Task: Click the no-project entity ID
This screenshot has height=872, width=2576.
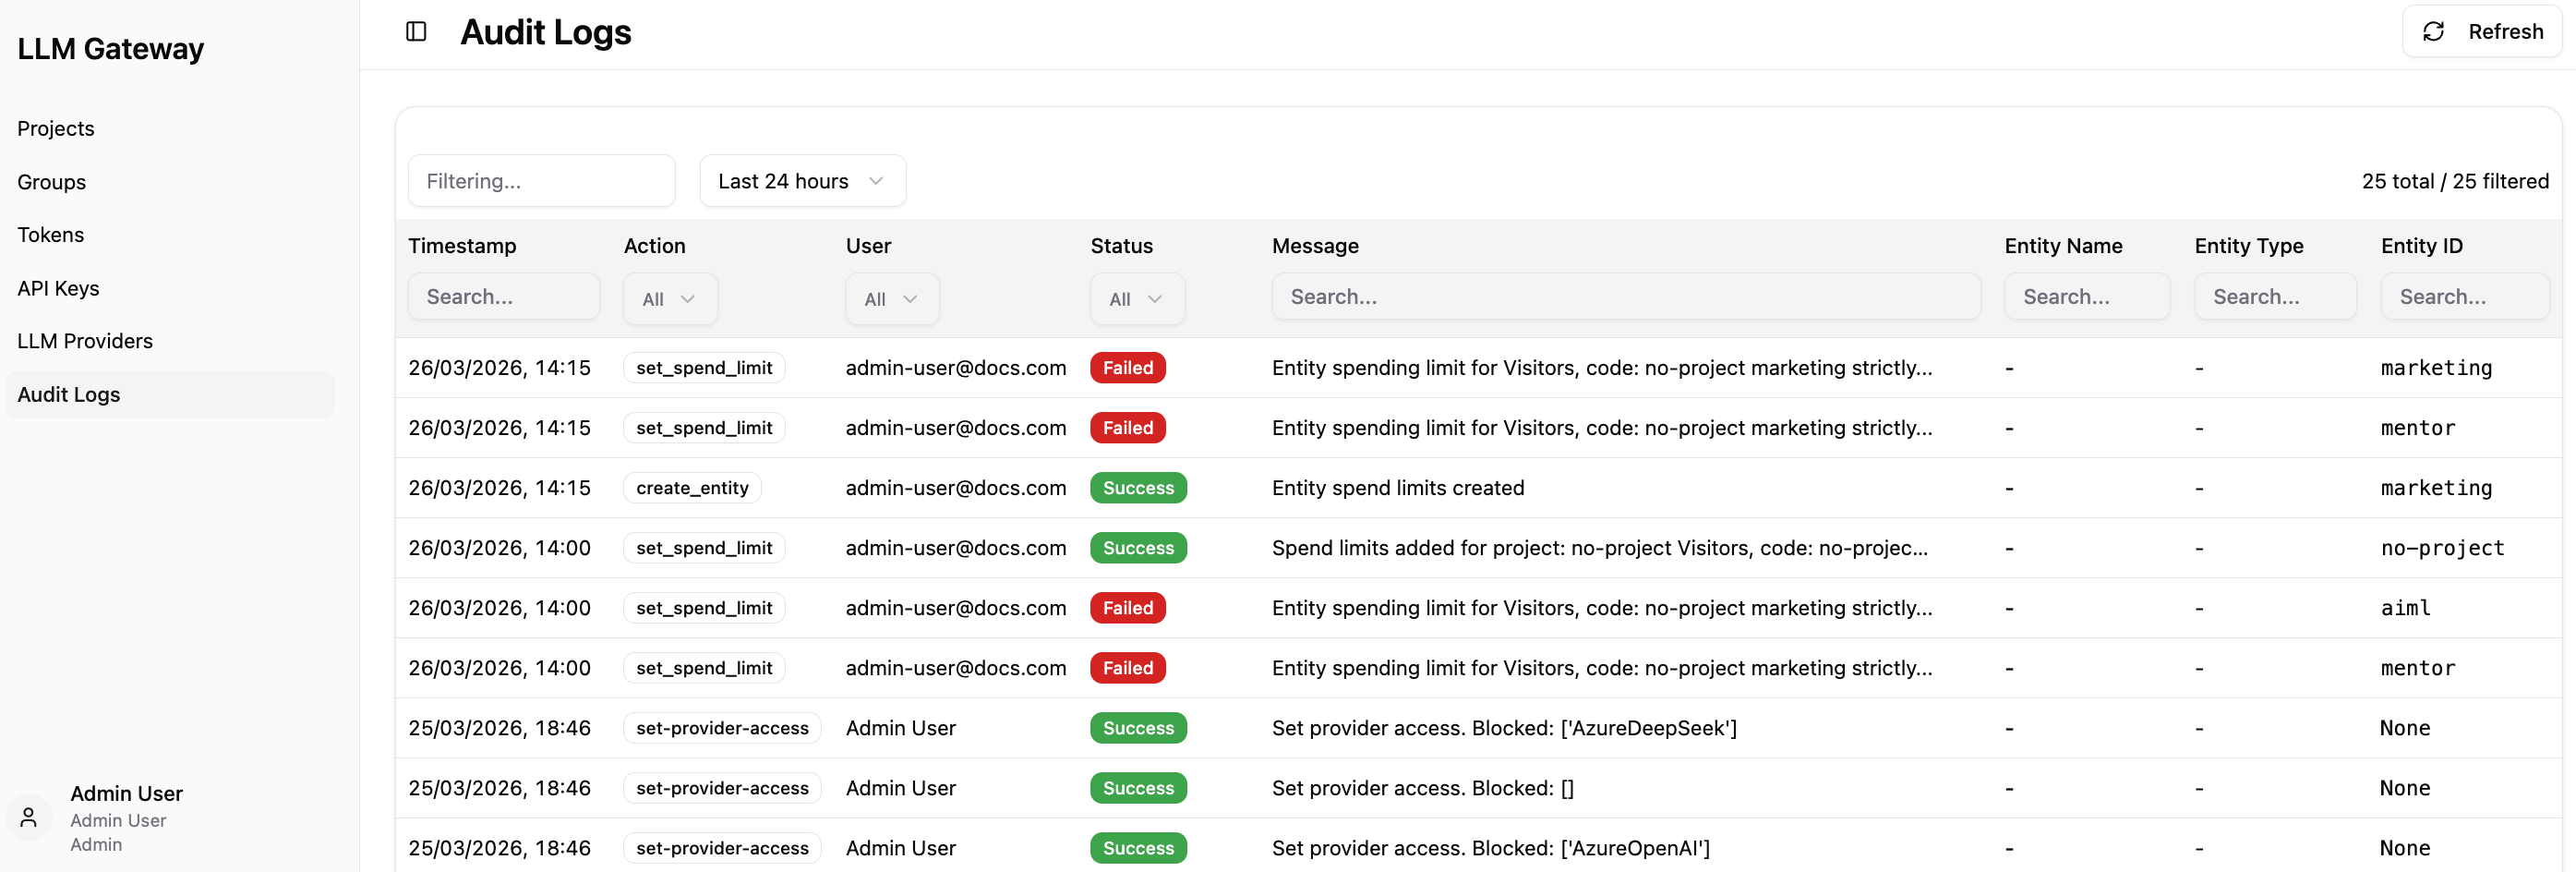Action: [x=2442, y=548]
